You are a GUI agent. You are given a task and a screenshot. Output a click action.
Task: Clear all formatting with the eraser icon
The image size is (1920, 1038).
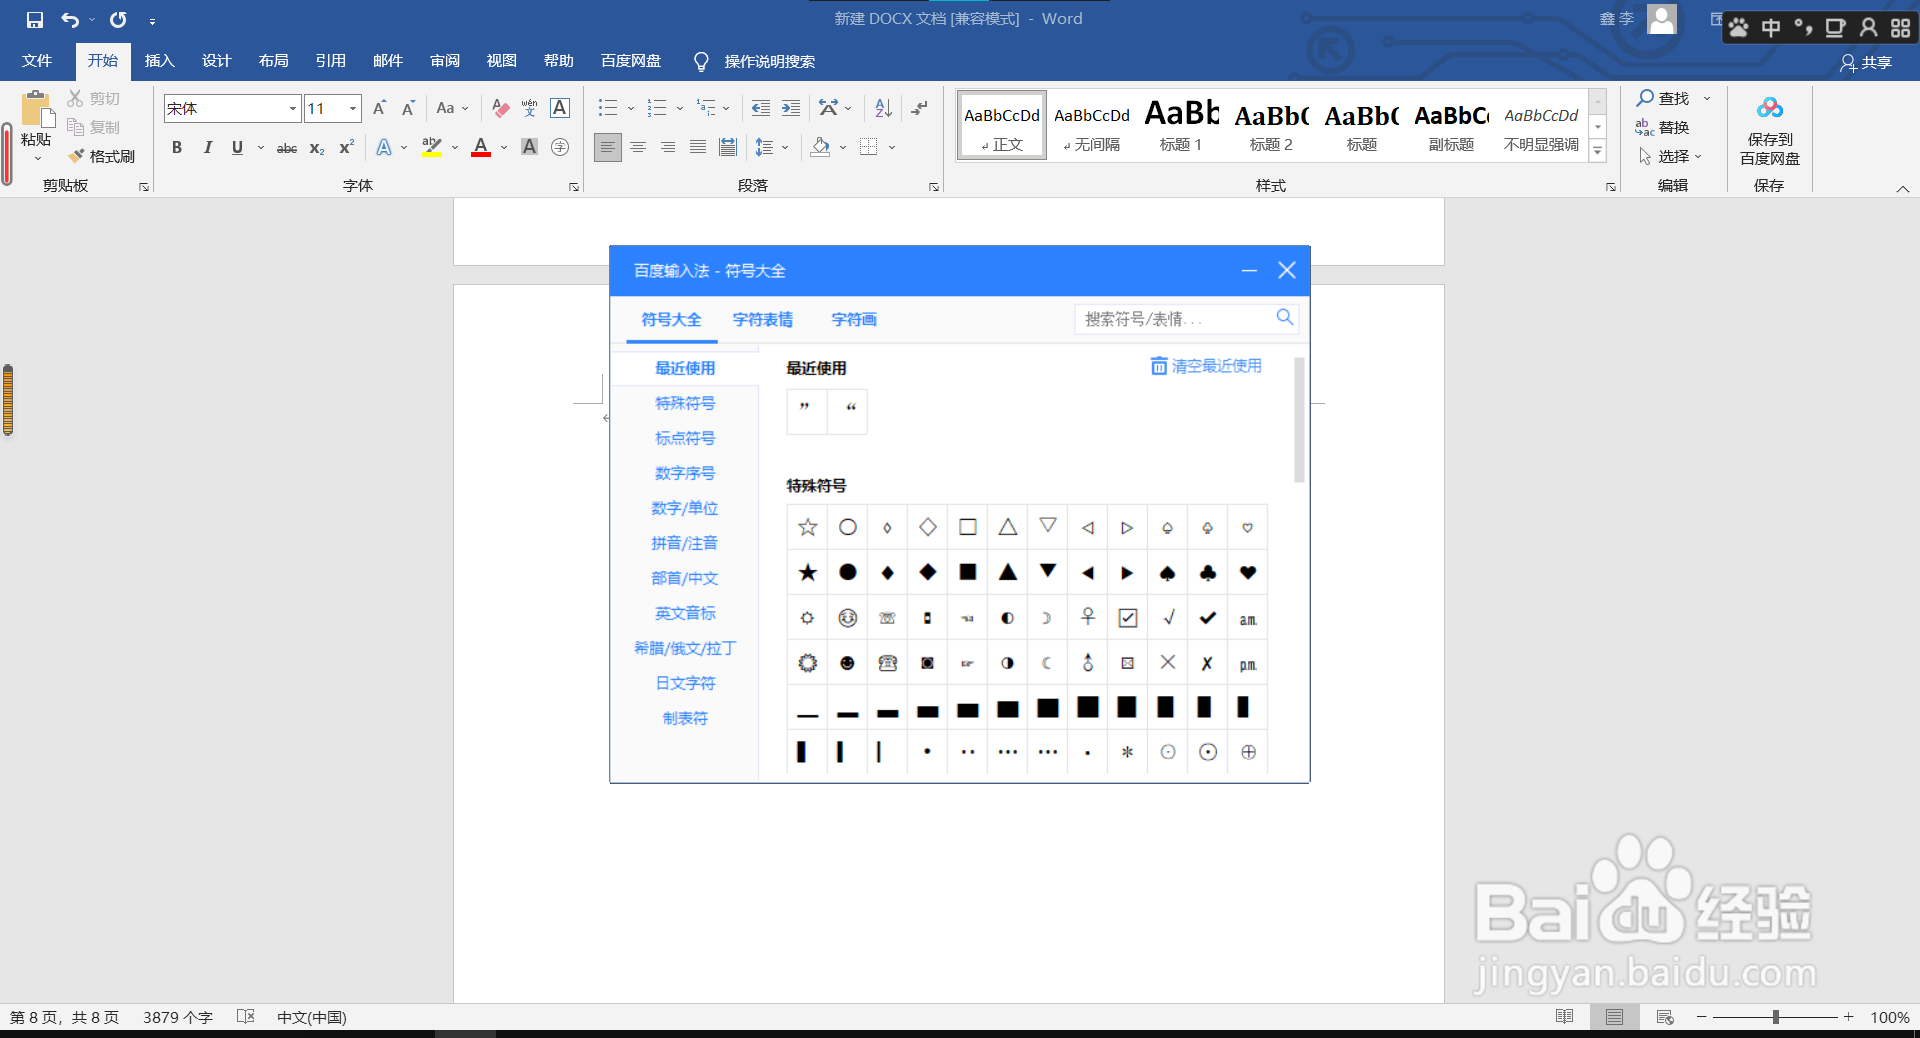[x=500, y=108]
